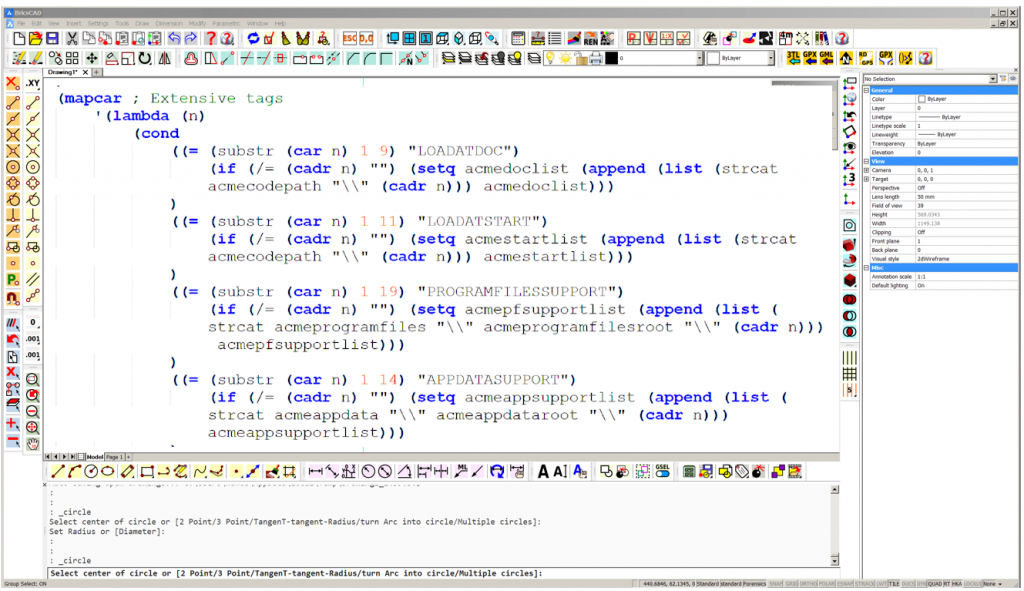Expand the Camera property row

867,170
